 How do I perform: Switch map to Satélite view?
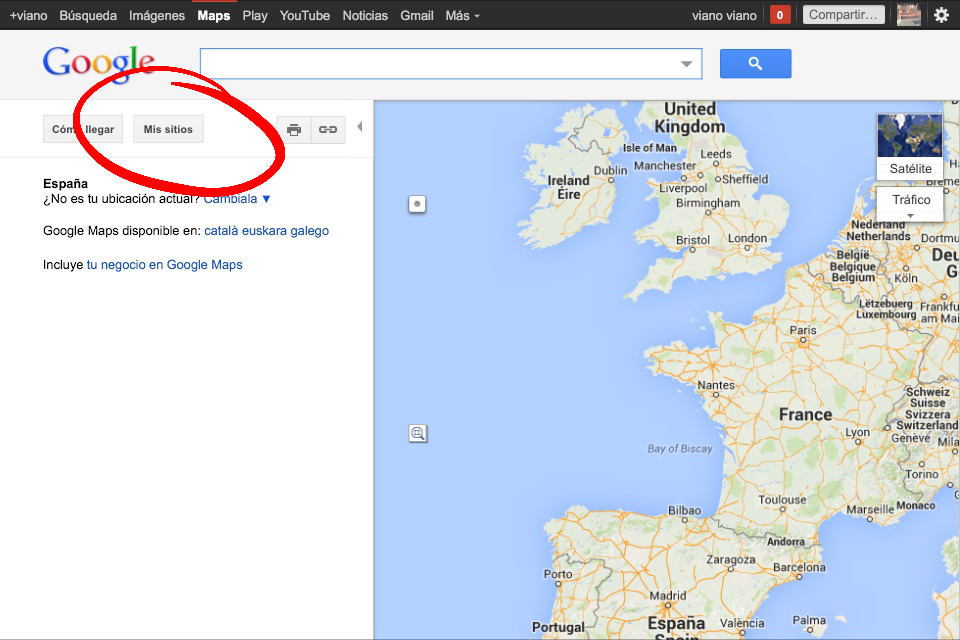click(x=910, y=147)
